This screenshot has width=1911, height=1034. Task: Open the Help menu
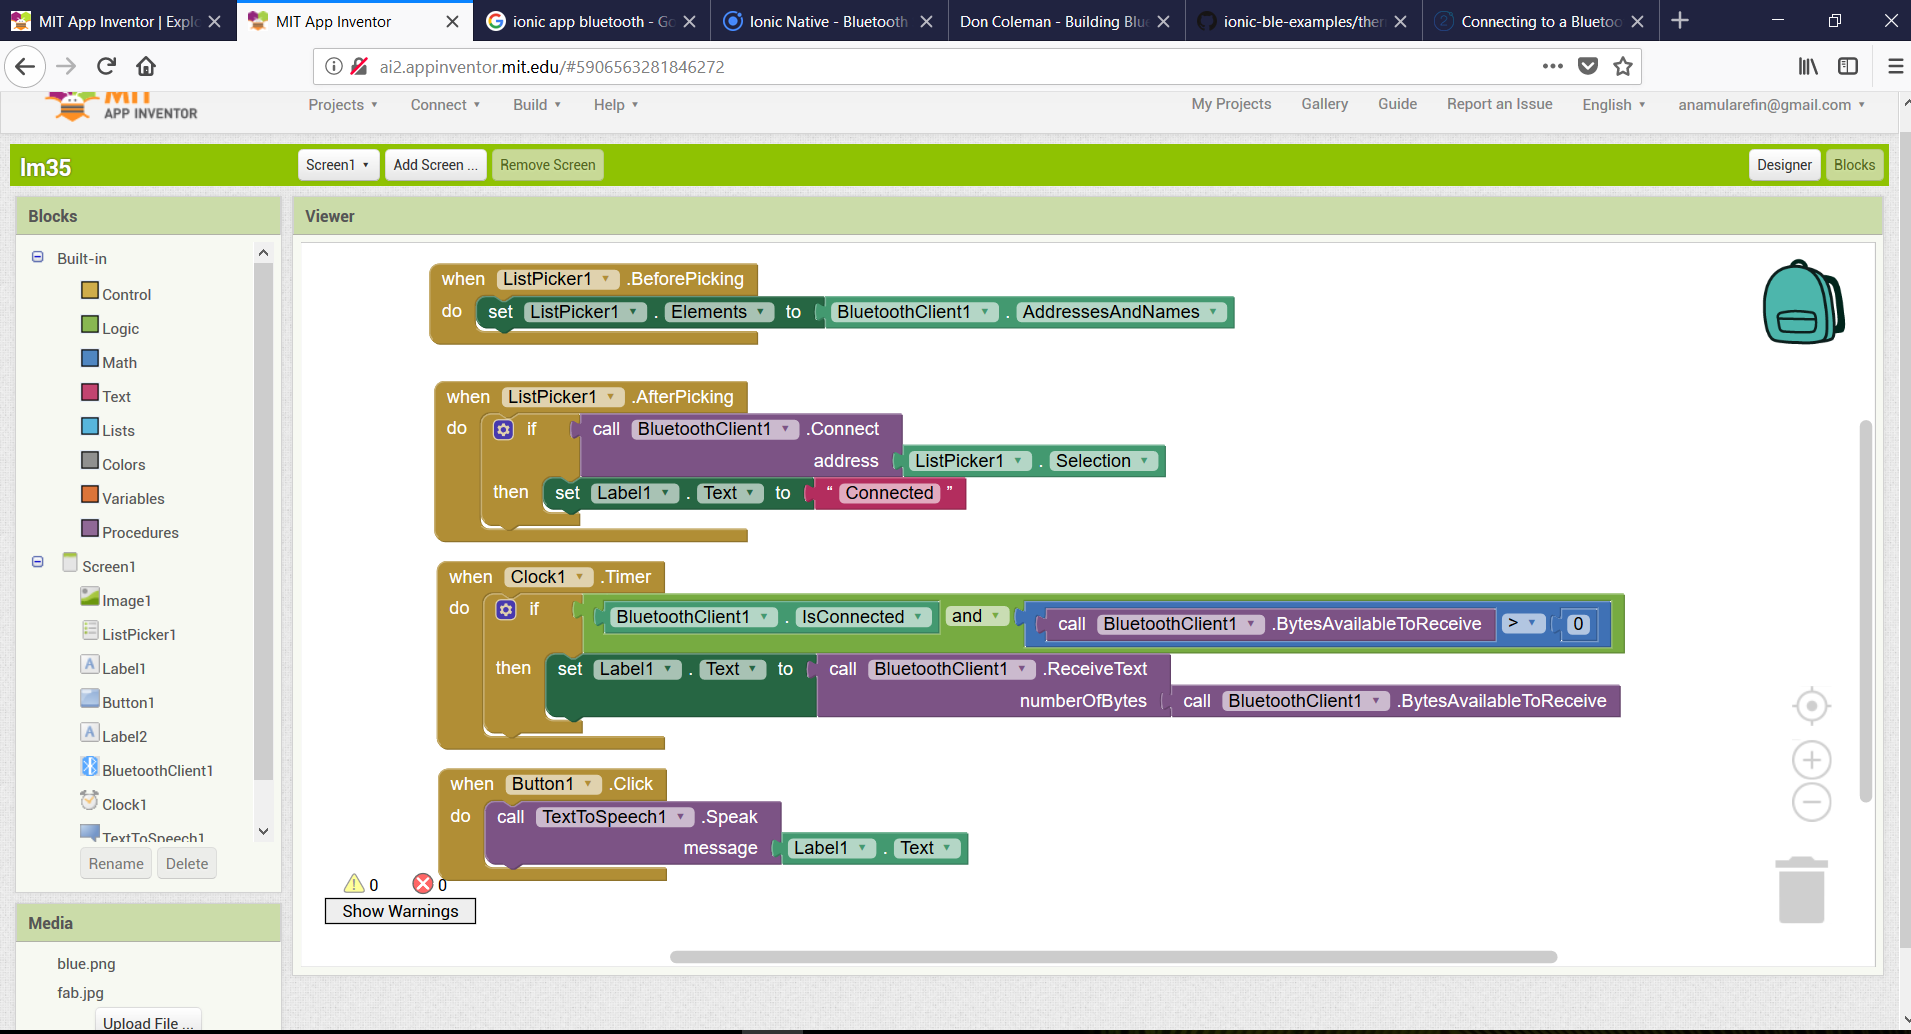(x=616, y=104)
